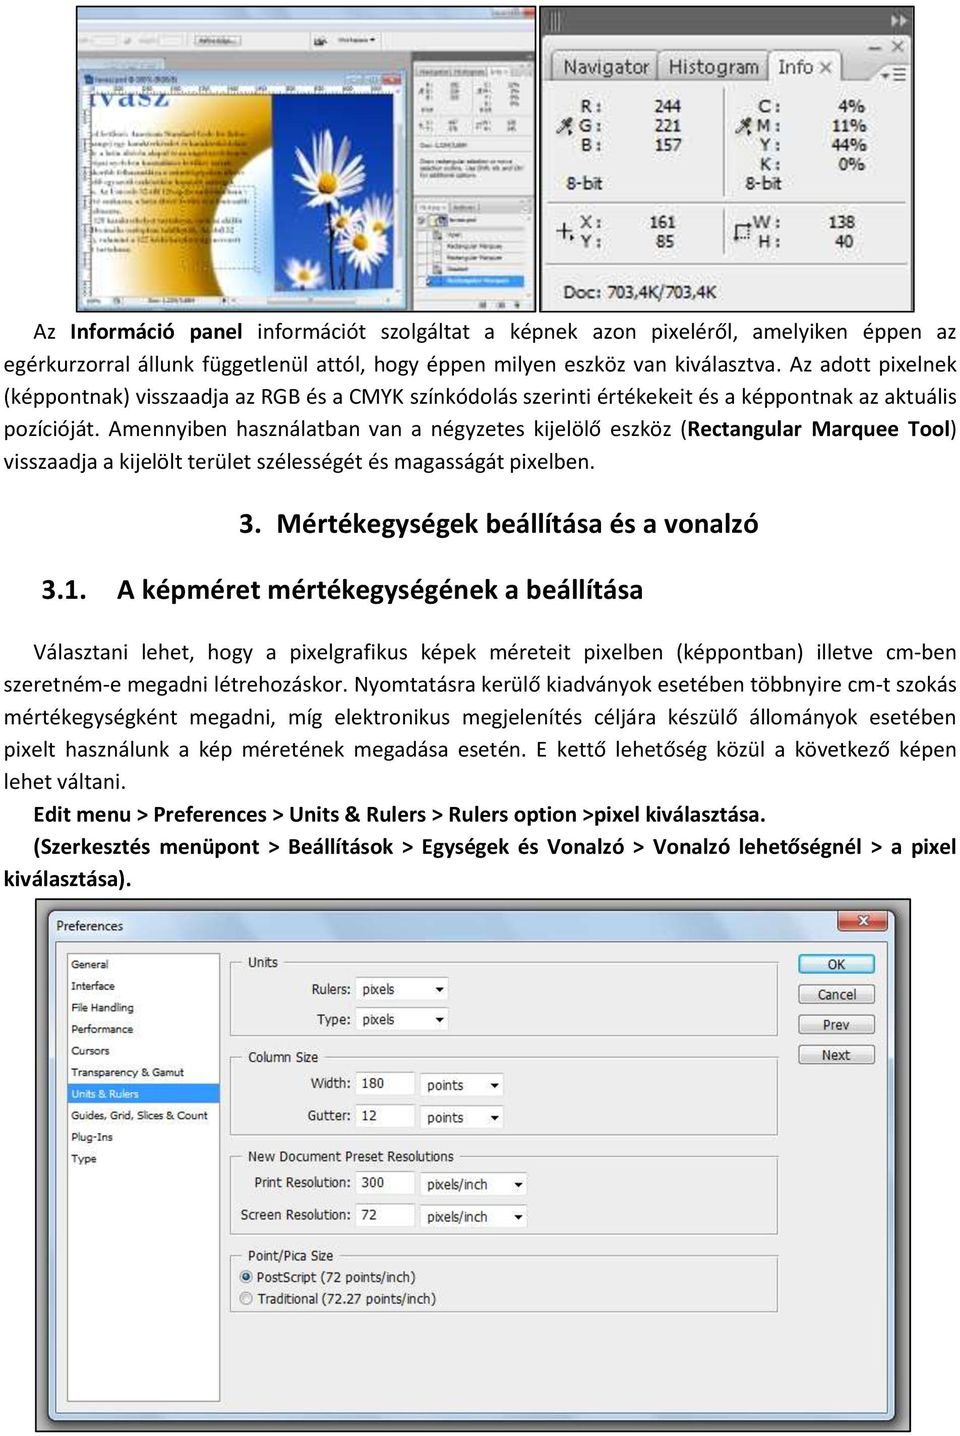The height and width of the screenshot is (1436, 960).
Task: Open the Gutter units dropdown
Action: tap(463, 1117)
